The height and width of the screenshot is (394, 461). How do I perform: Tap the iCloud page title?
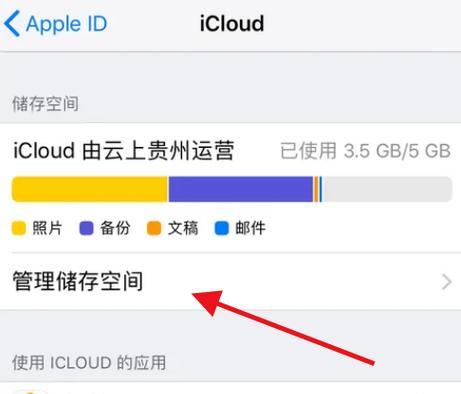pos(232,24)
